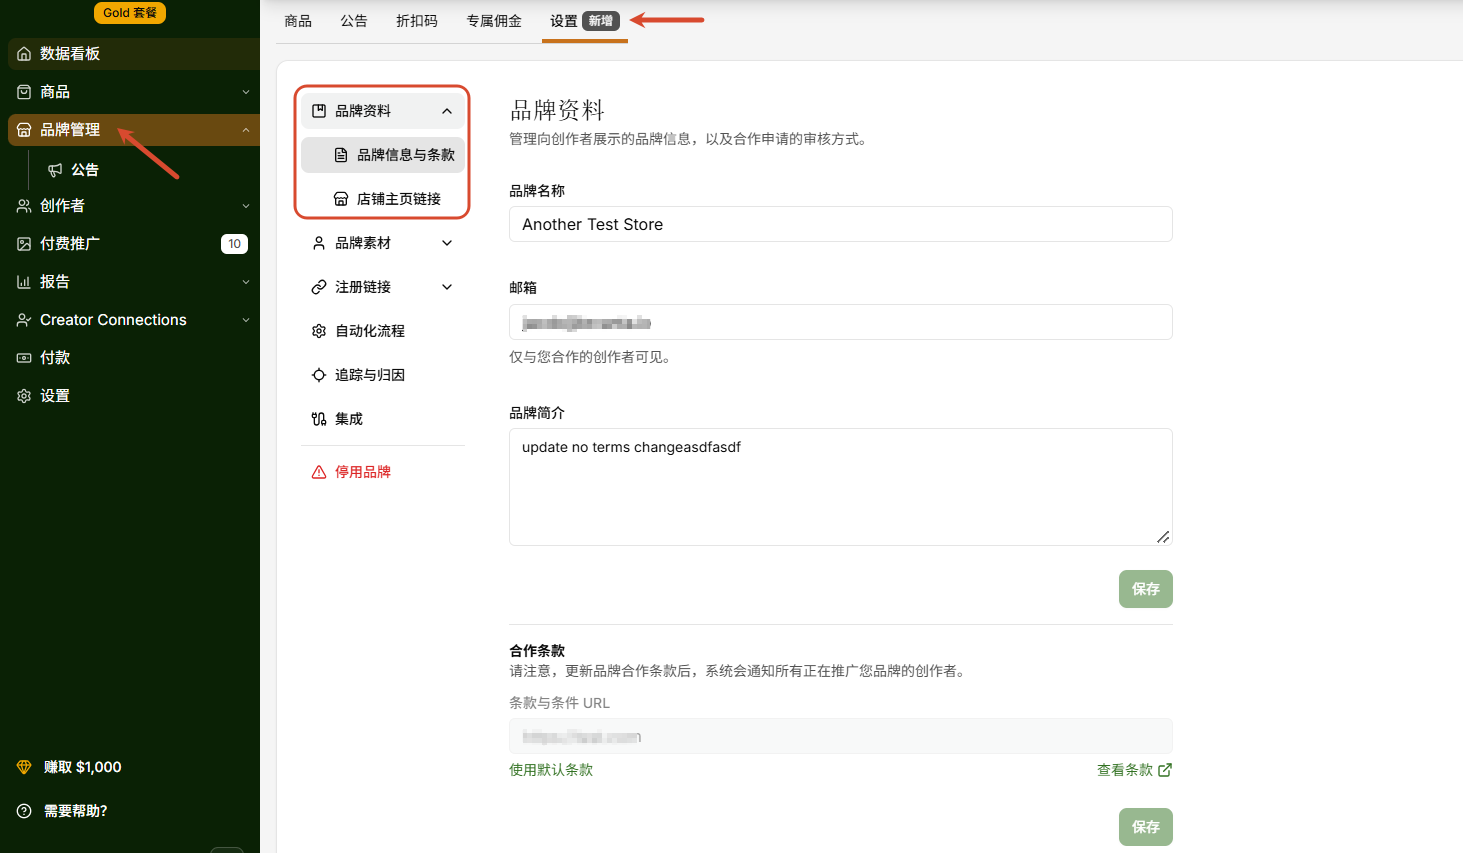
Task: Click the 商品 shopping bag icon in sidebar
Action: point(24,92)
